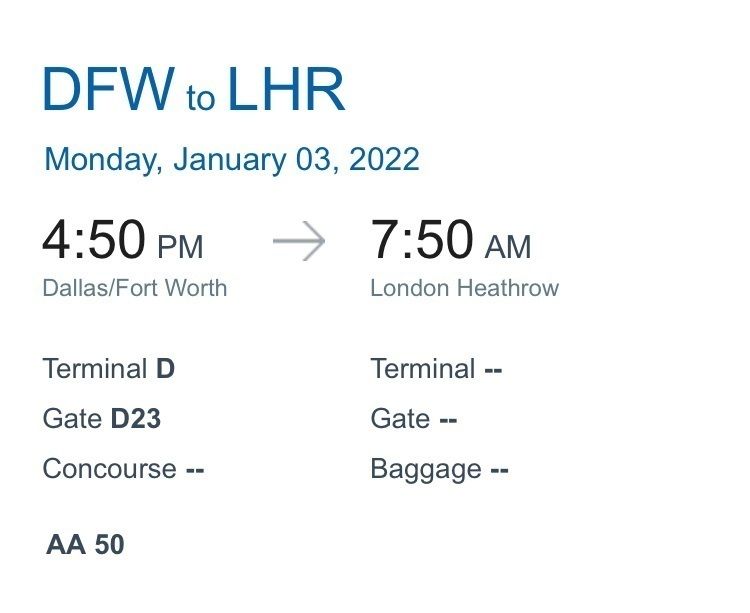Click the 4:50 departure time

[x=95, y=241]
